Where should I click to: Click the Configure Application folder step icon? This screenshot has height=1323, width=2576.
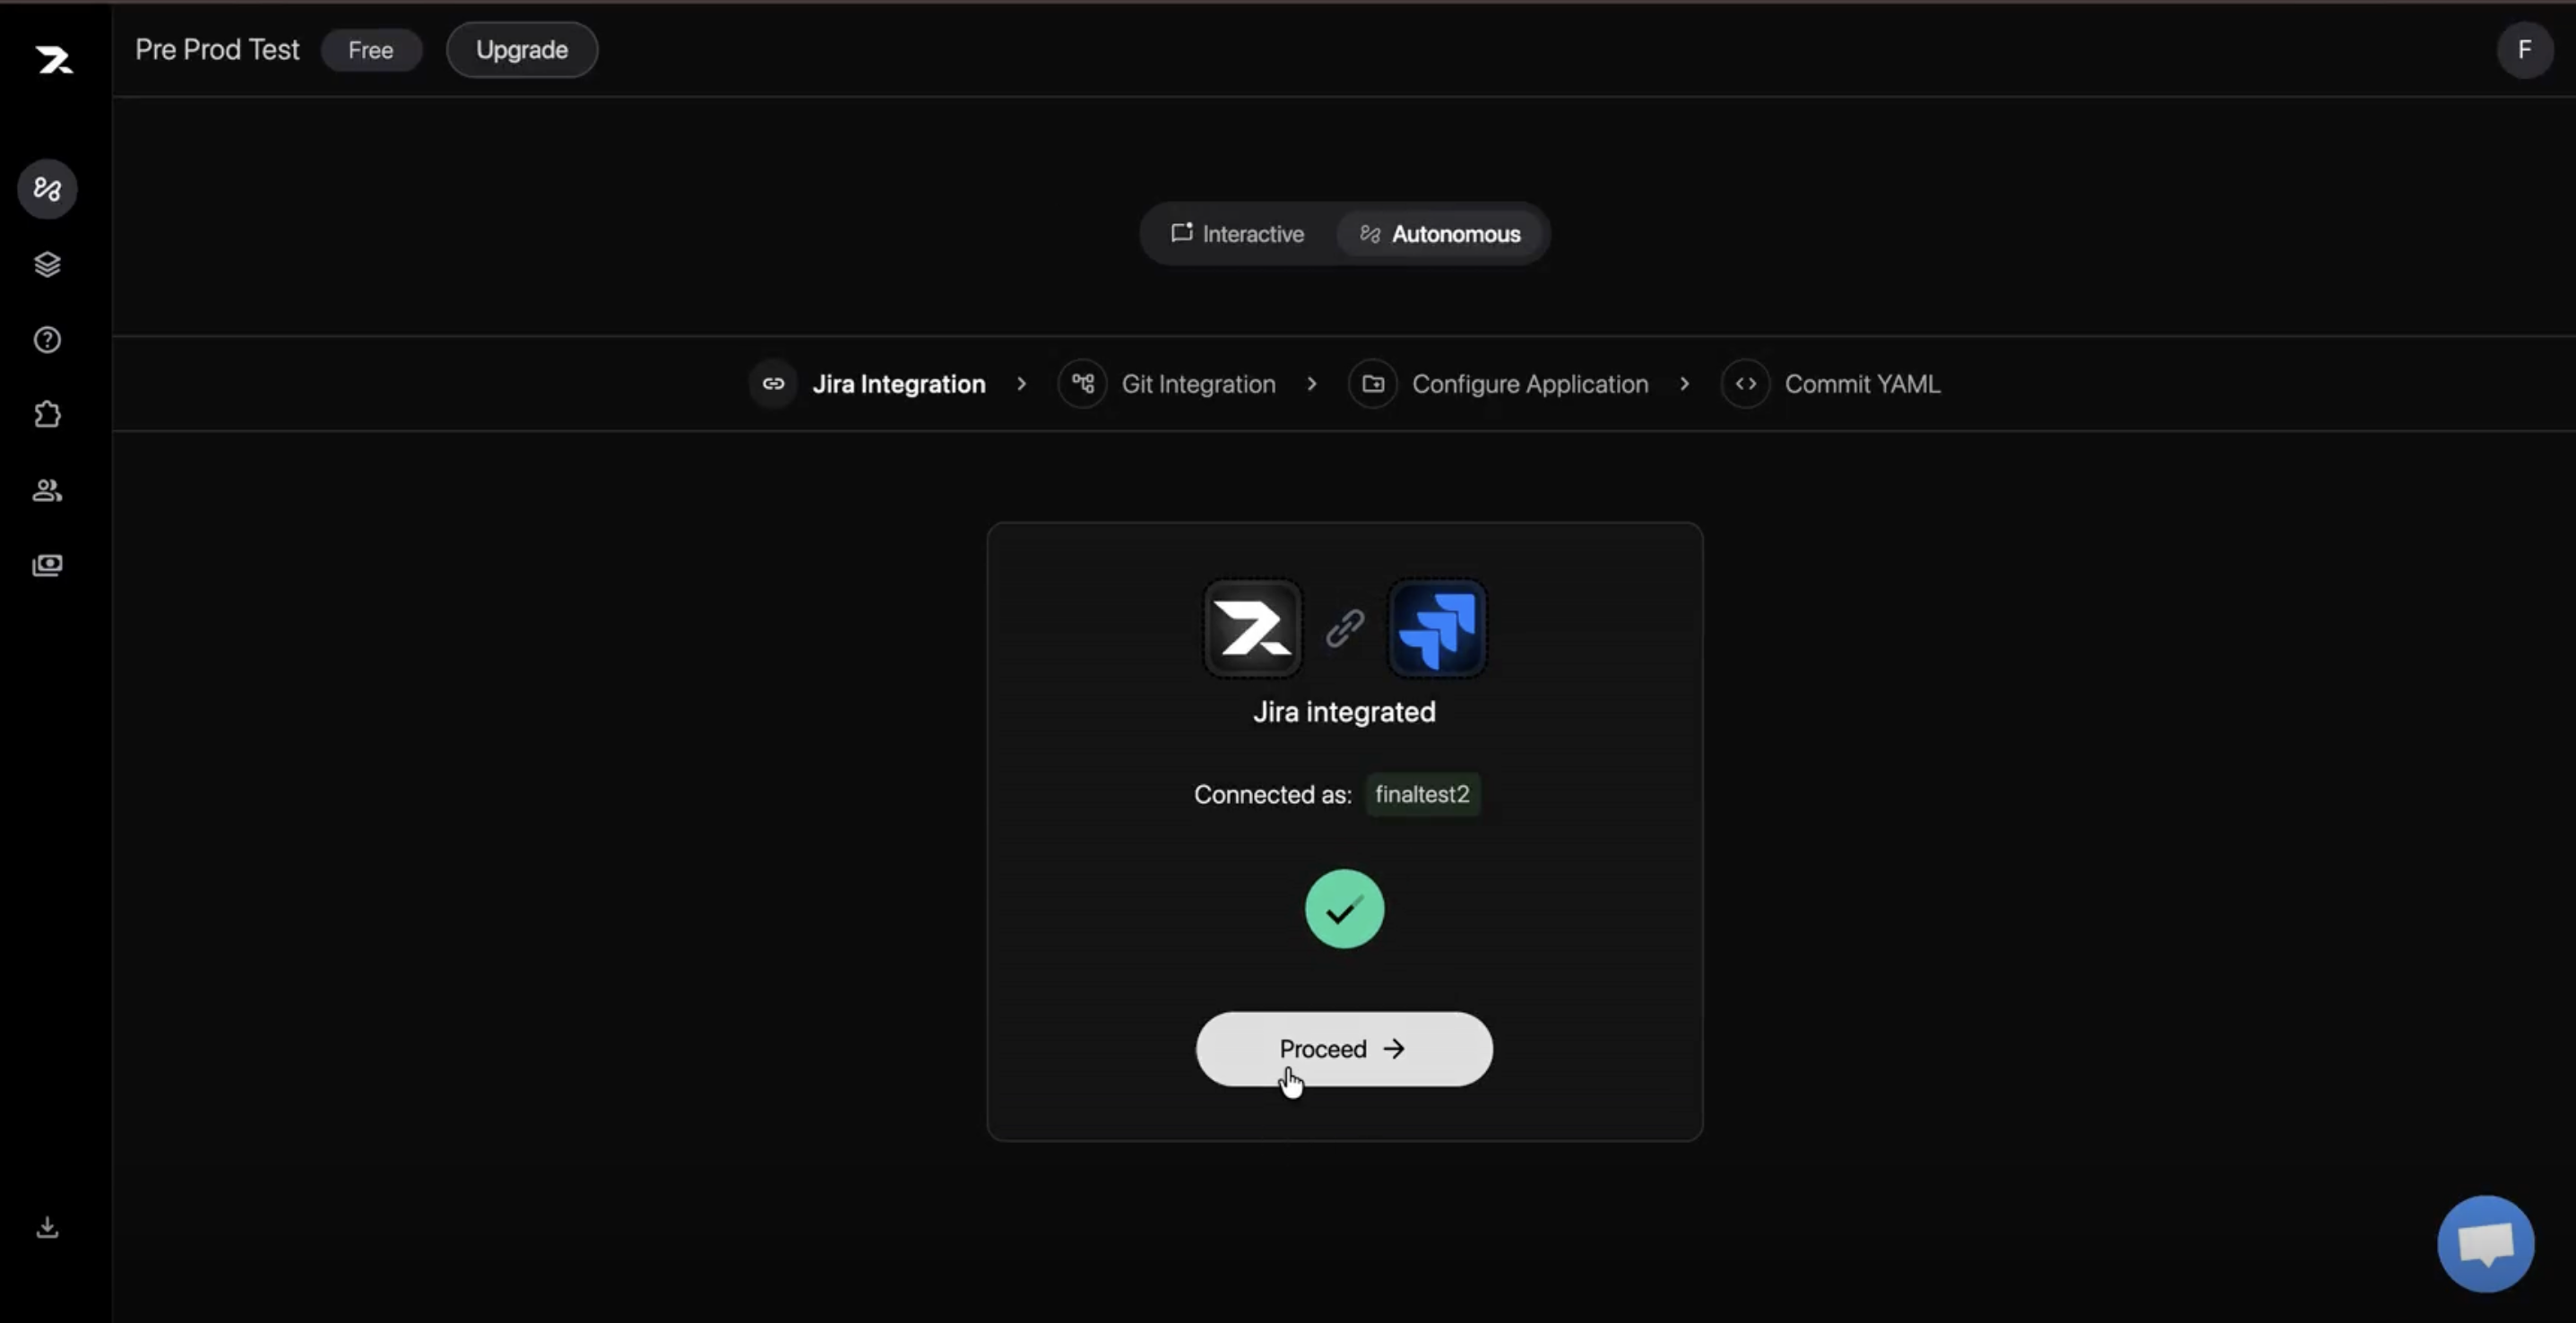(1373, 384)
